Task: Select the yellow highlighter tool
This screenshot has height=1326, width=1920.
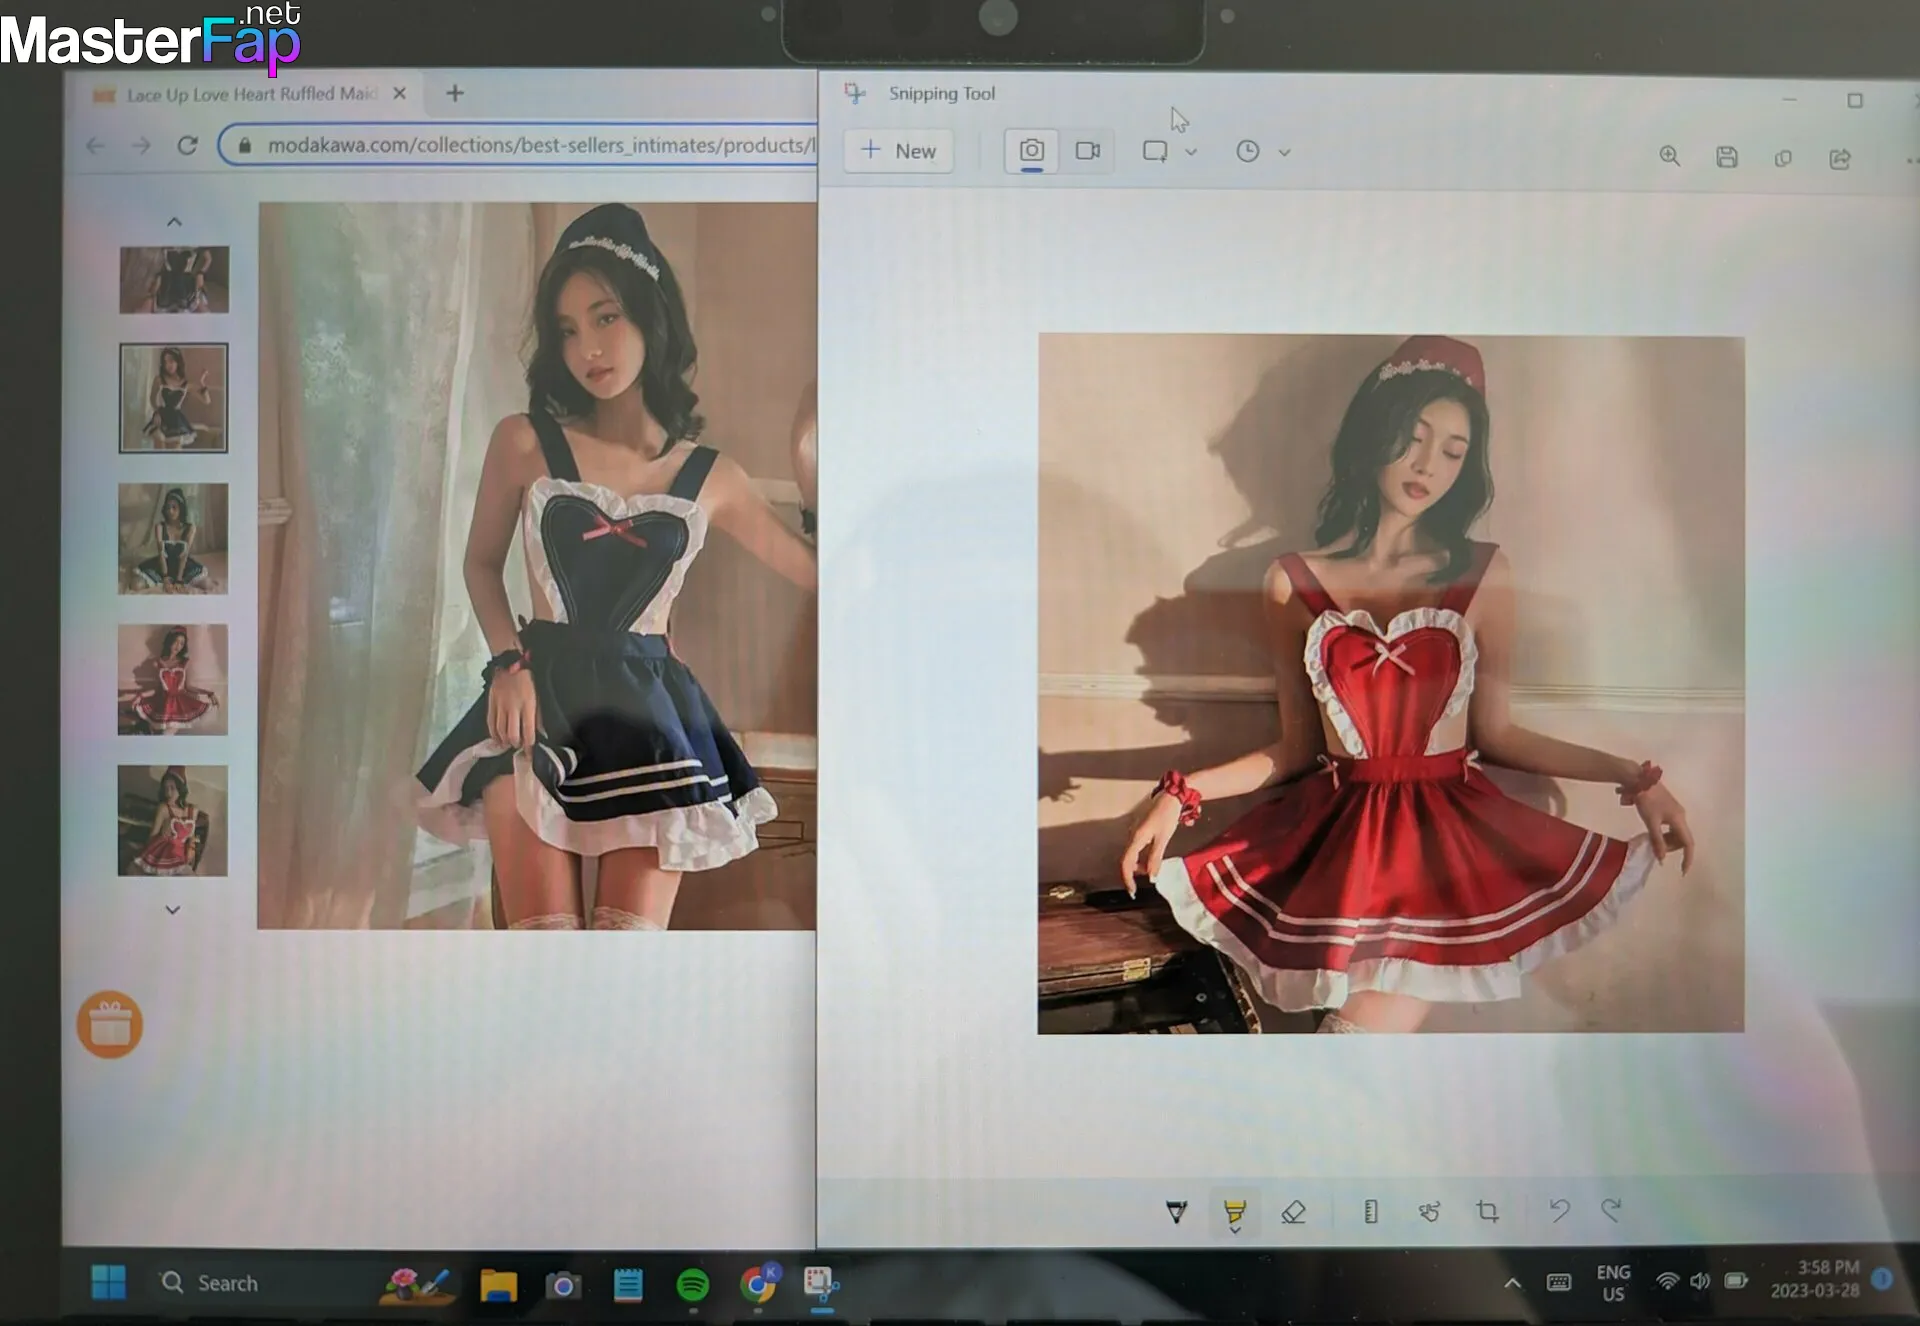Action: 1235,1214
